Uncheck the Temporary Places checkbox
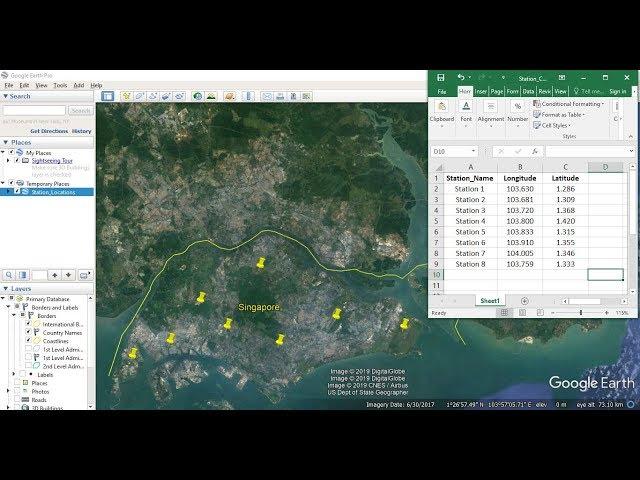 point(12,183)
